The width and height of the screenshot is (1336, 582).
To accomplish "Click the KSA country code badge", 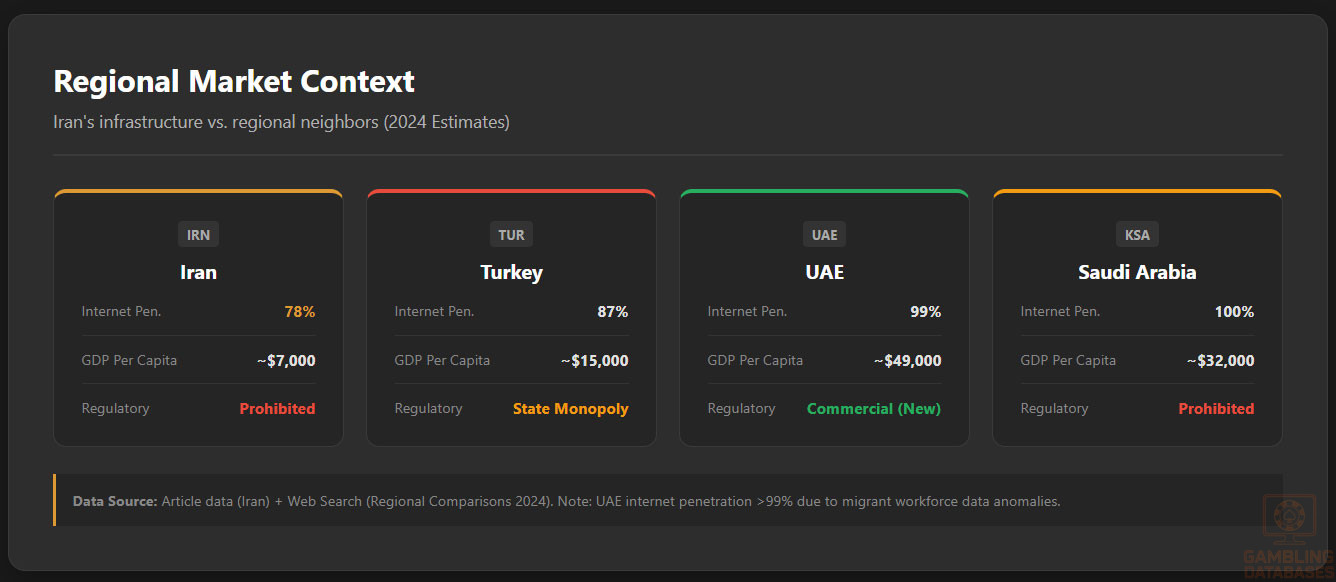I will pos(1137,235).
